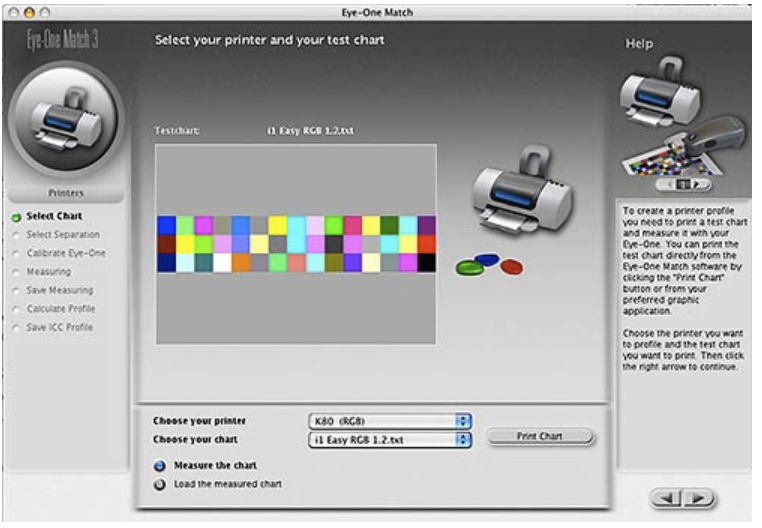
Task: Click the Select Separation step
Action: point(63,235)
